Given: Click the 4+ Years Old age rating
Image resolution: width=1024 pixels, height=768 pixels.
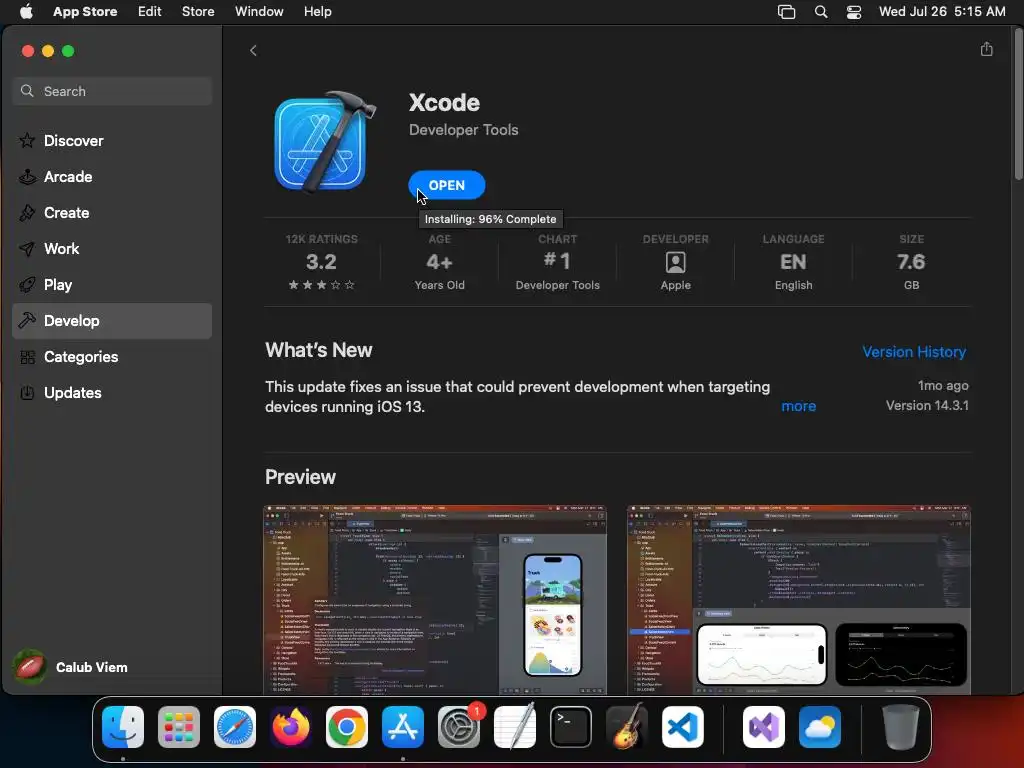Looking at the screenshot, I should 440,262.
